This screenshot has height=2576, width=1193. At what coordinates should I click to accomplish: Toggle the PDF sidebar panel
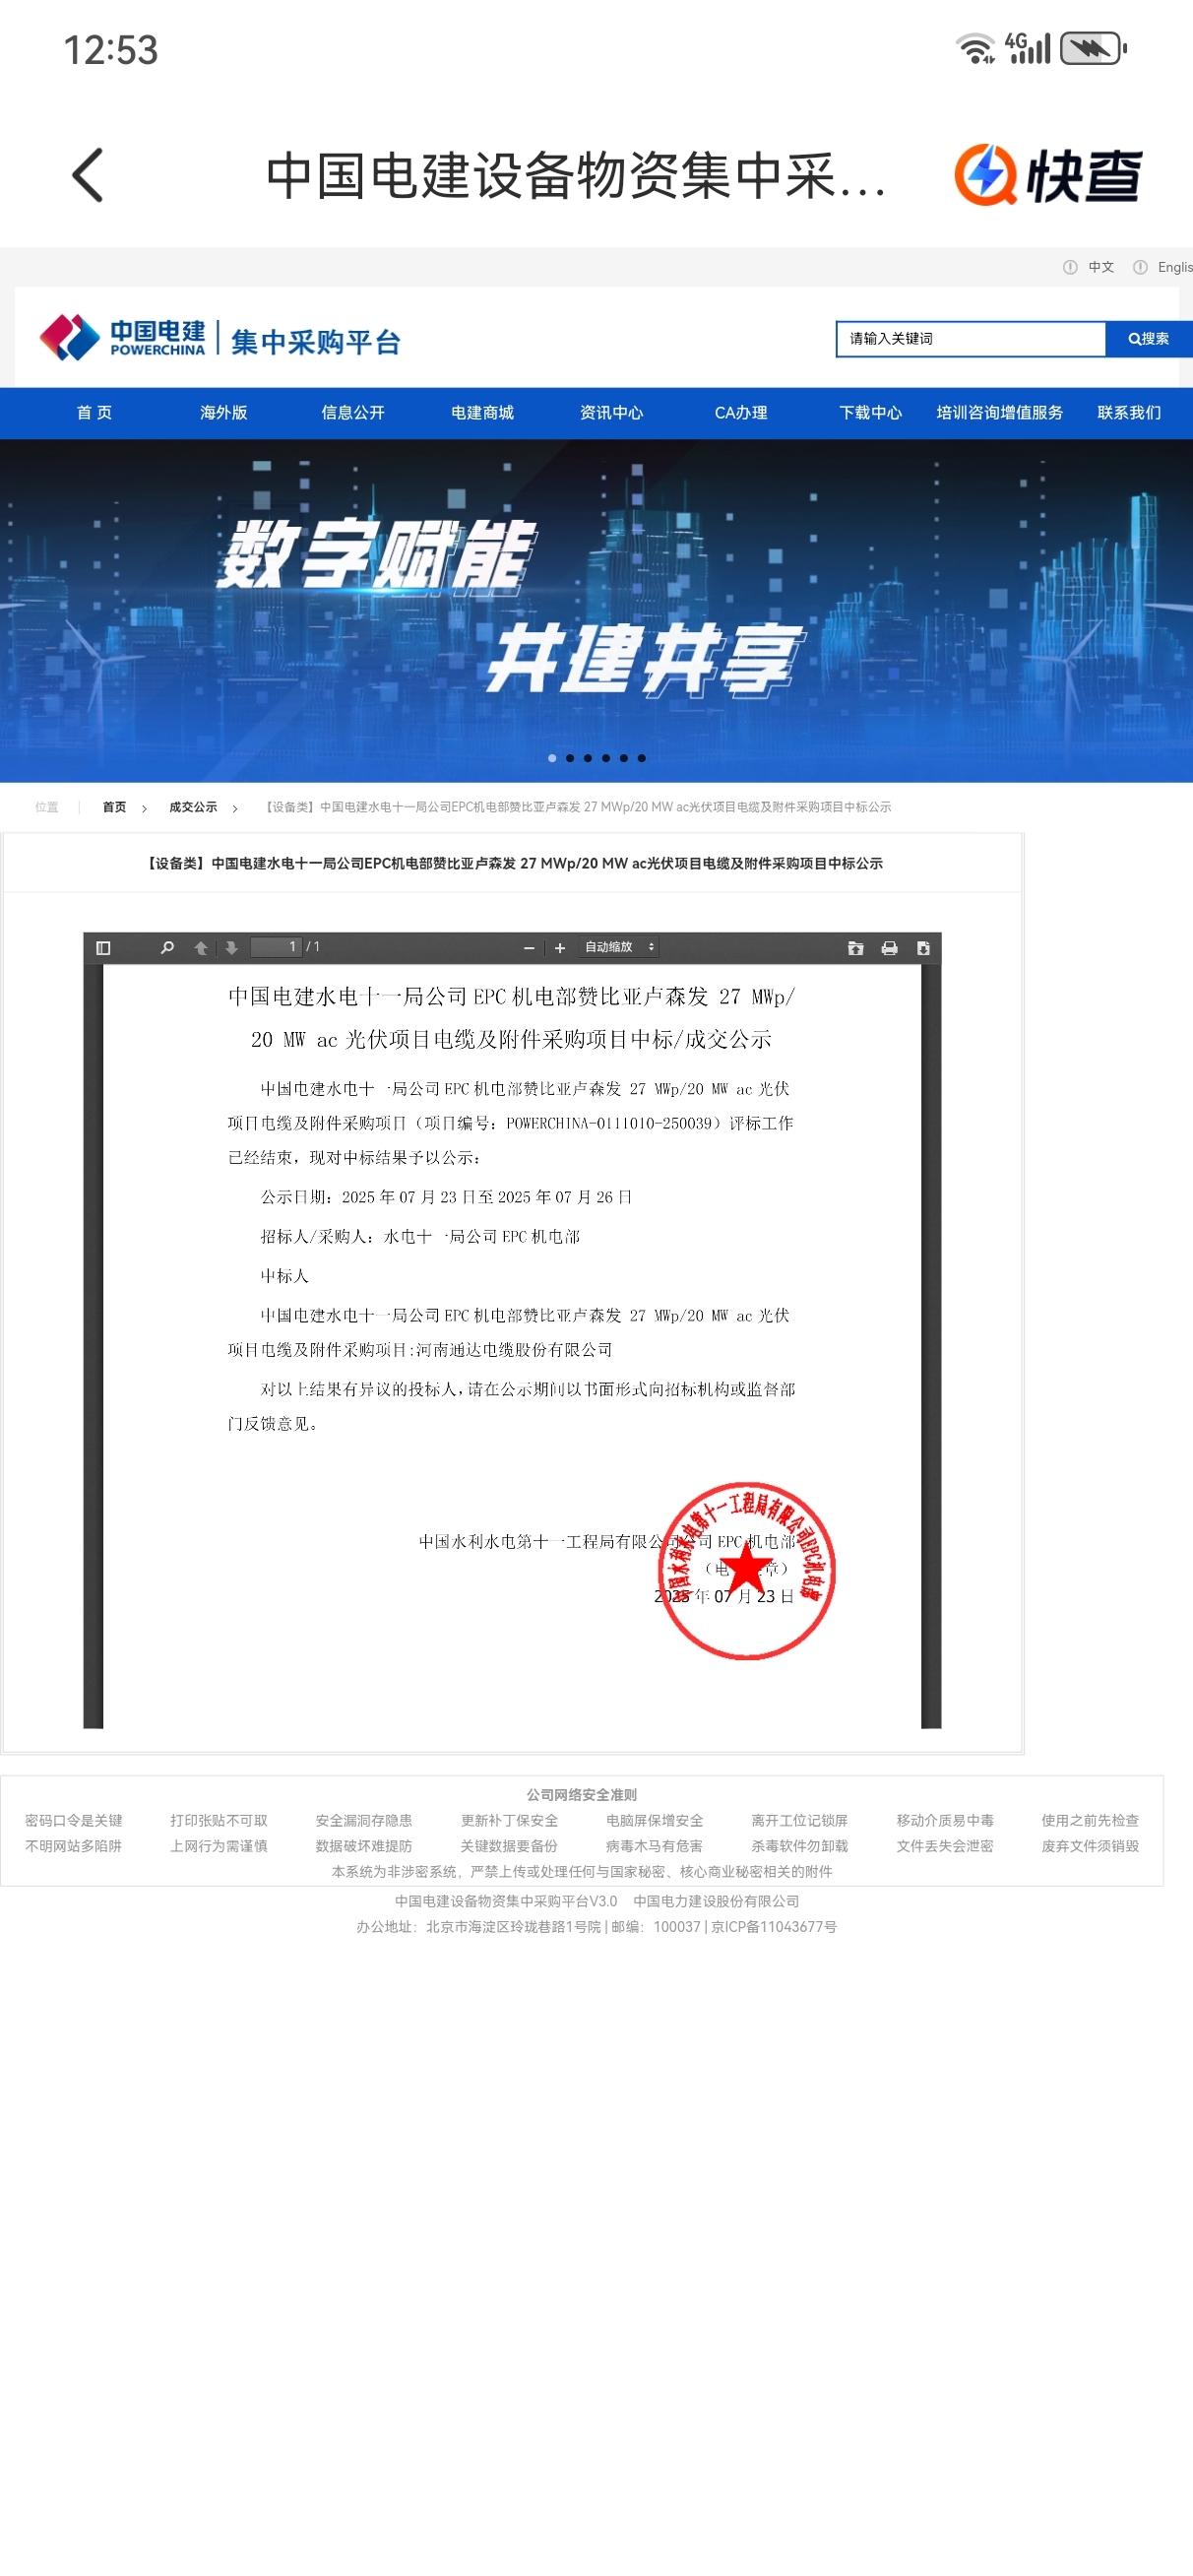click(103, 948)
